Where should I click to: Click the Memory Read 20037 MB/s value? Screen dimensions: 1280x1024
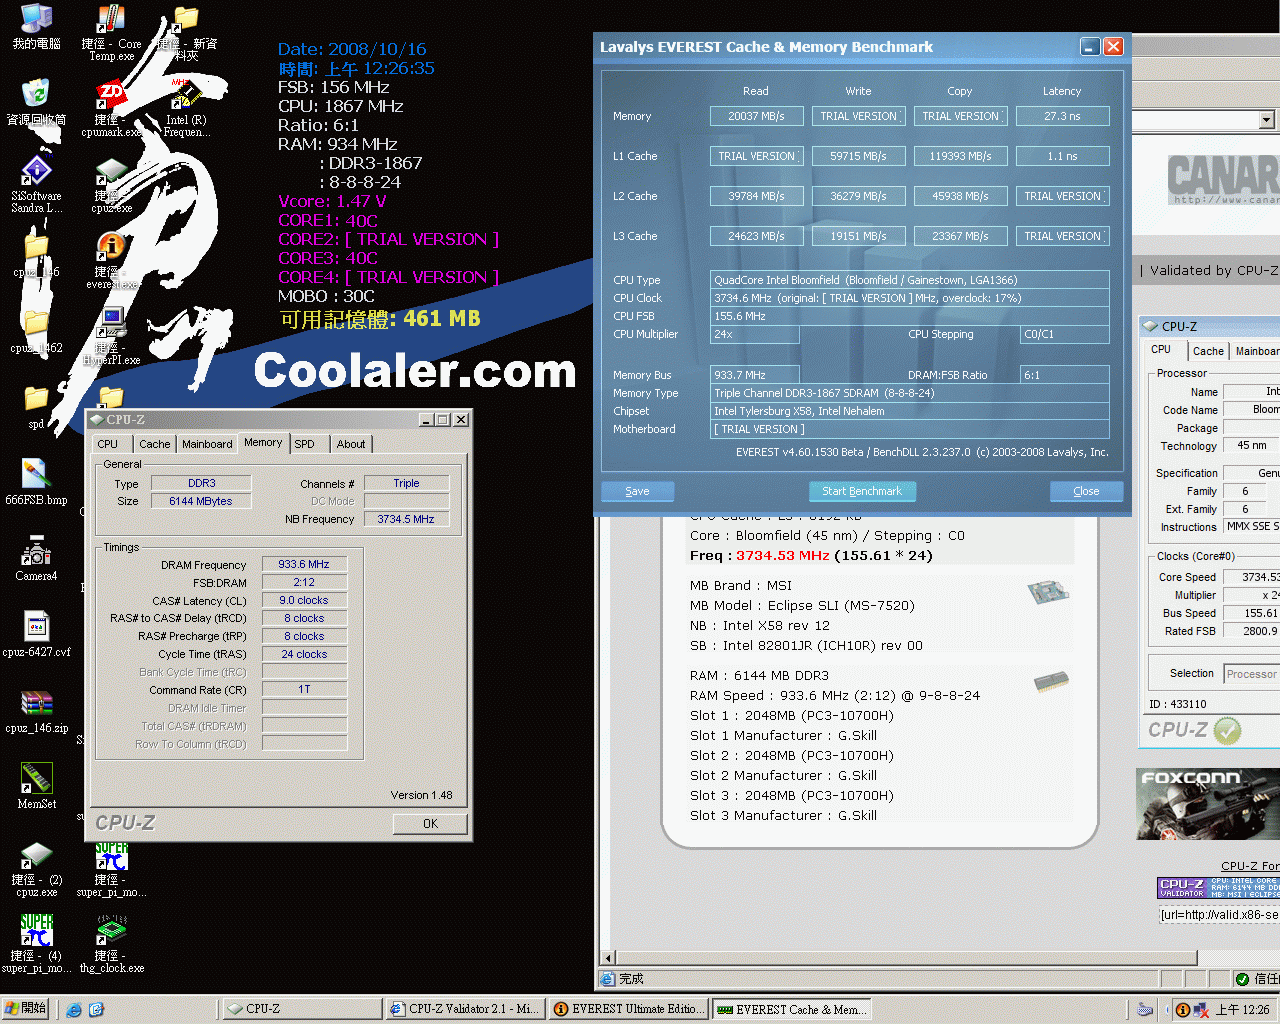point(756,116)
